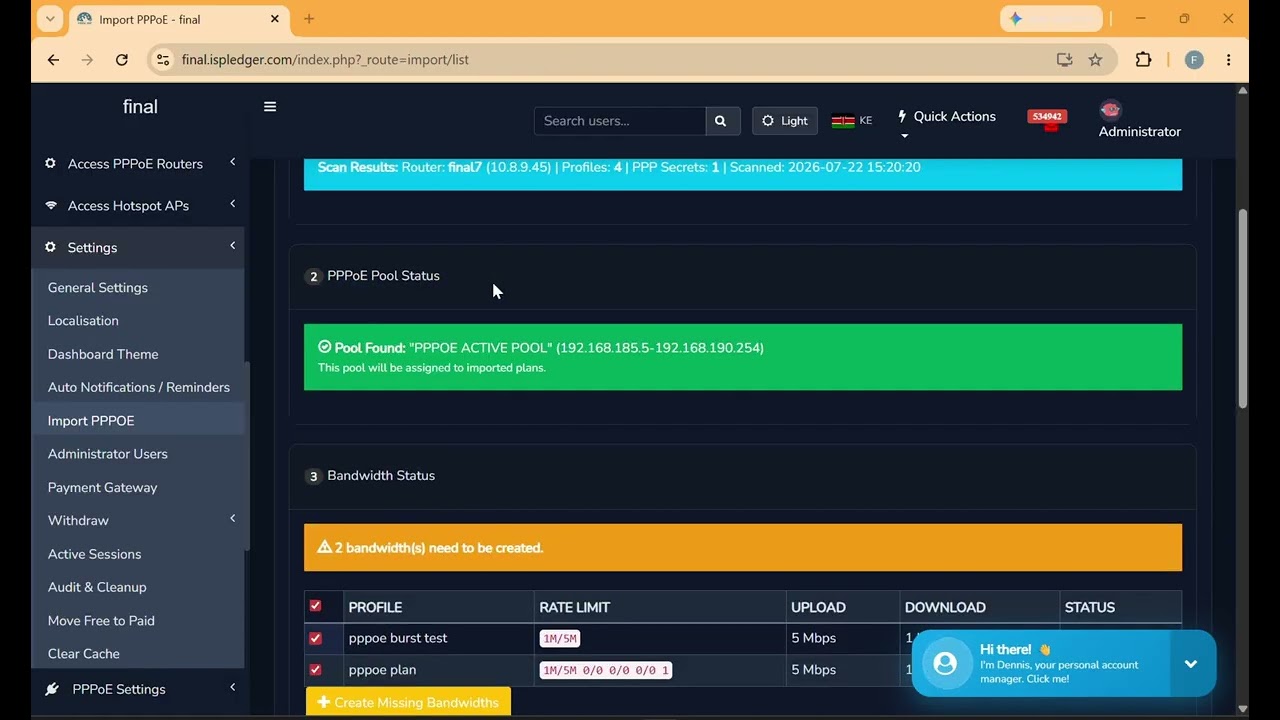Open the Quick Actions dropdown
The width and height of the screenshot is (1280, 720).
click(946, 122)
